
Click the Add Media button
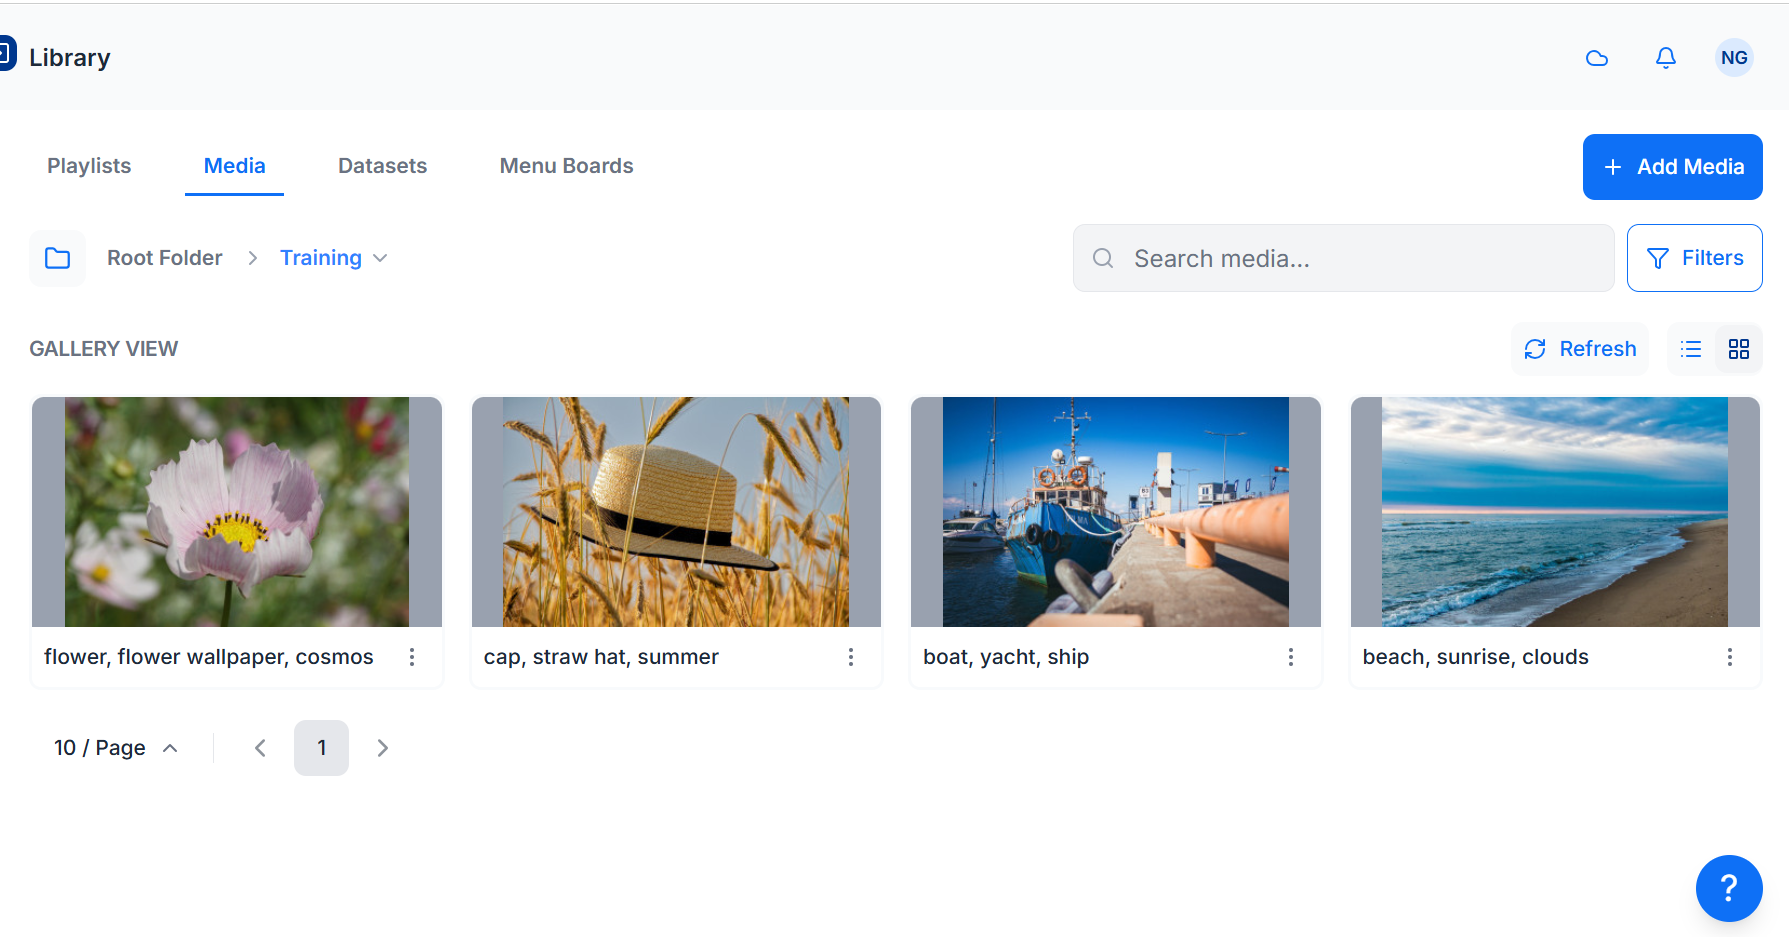(1672, 167)
